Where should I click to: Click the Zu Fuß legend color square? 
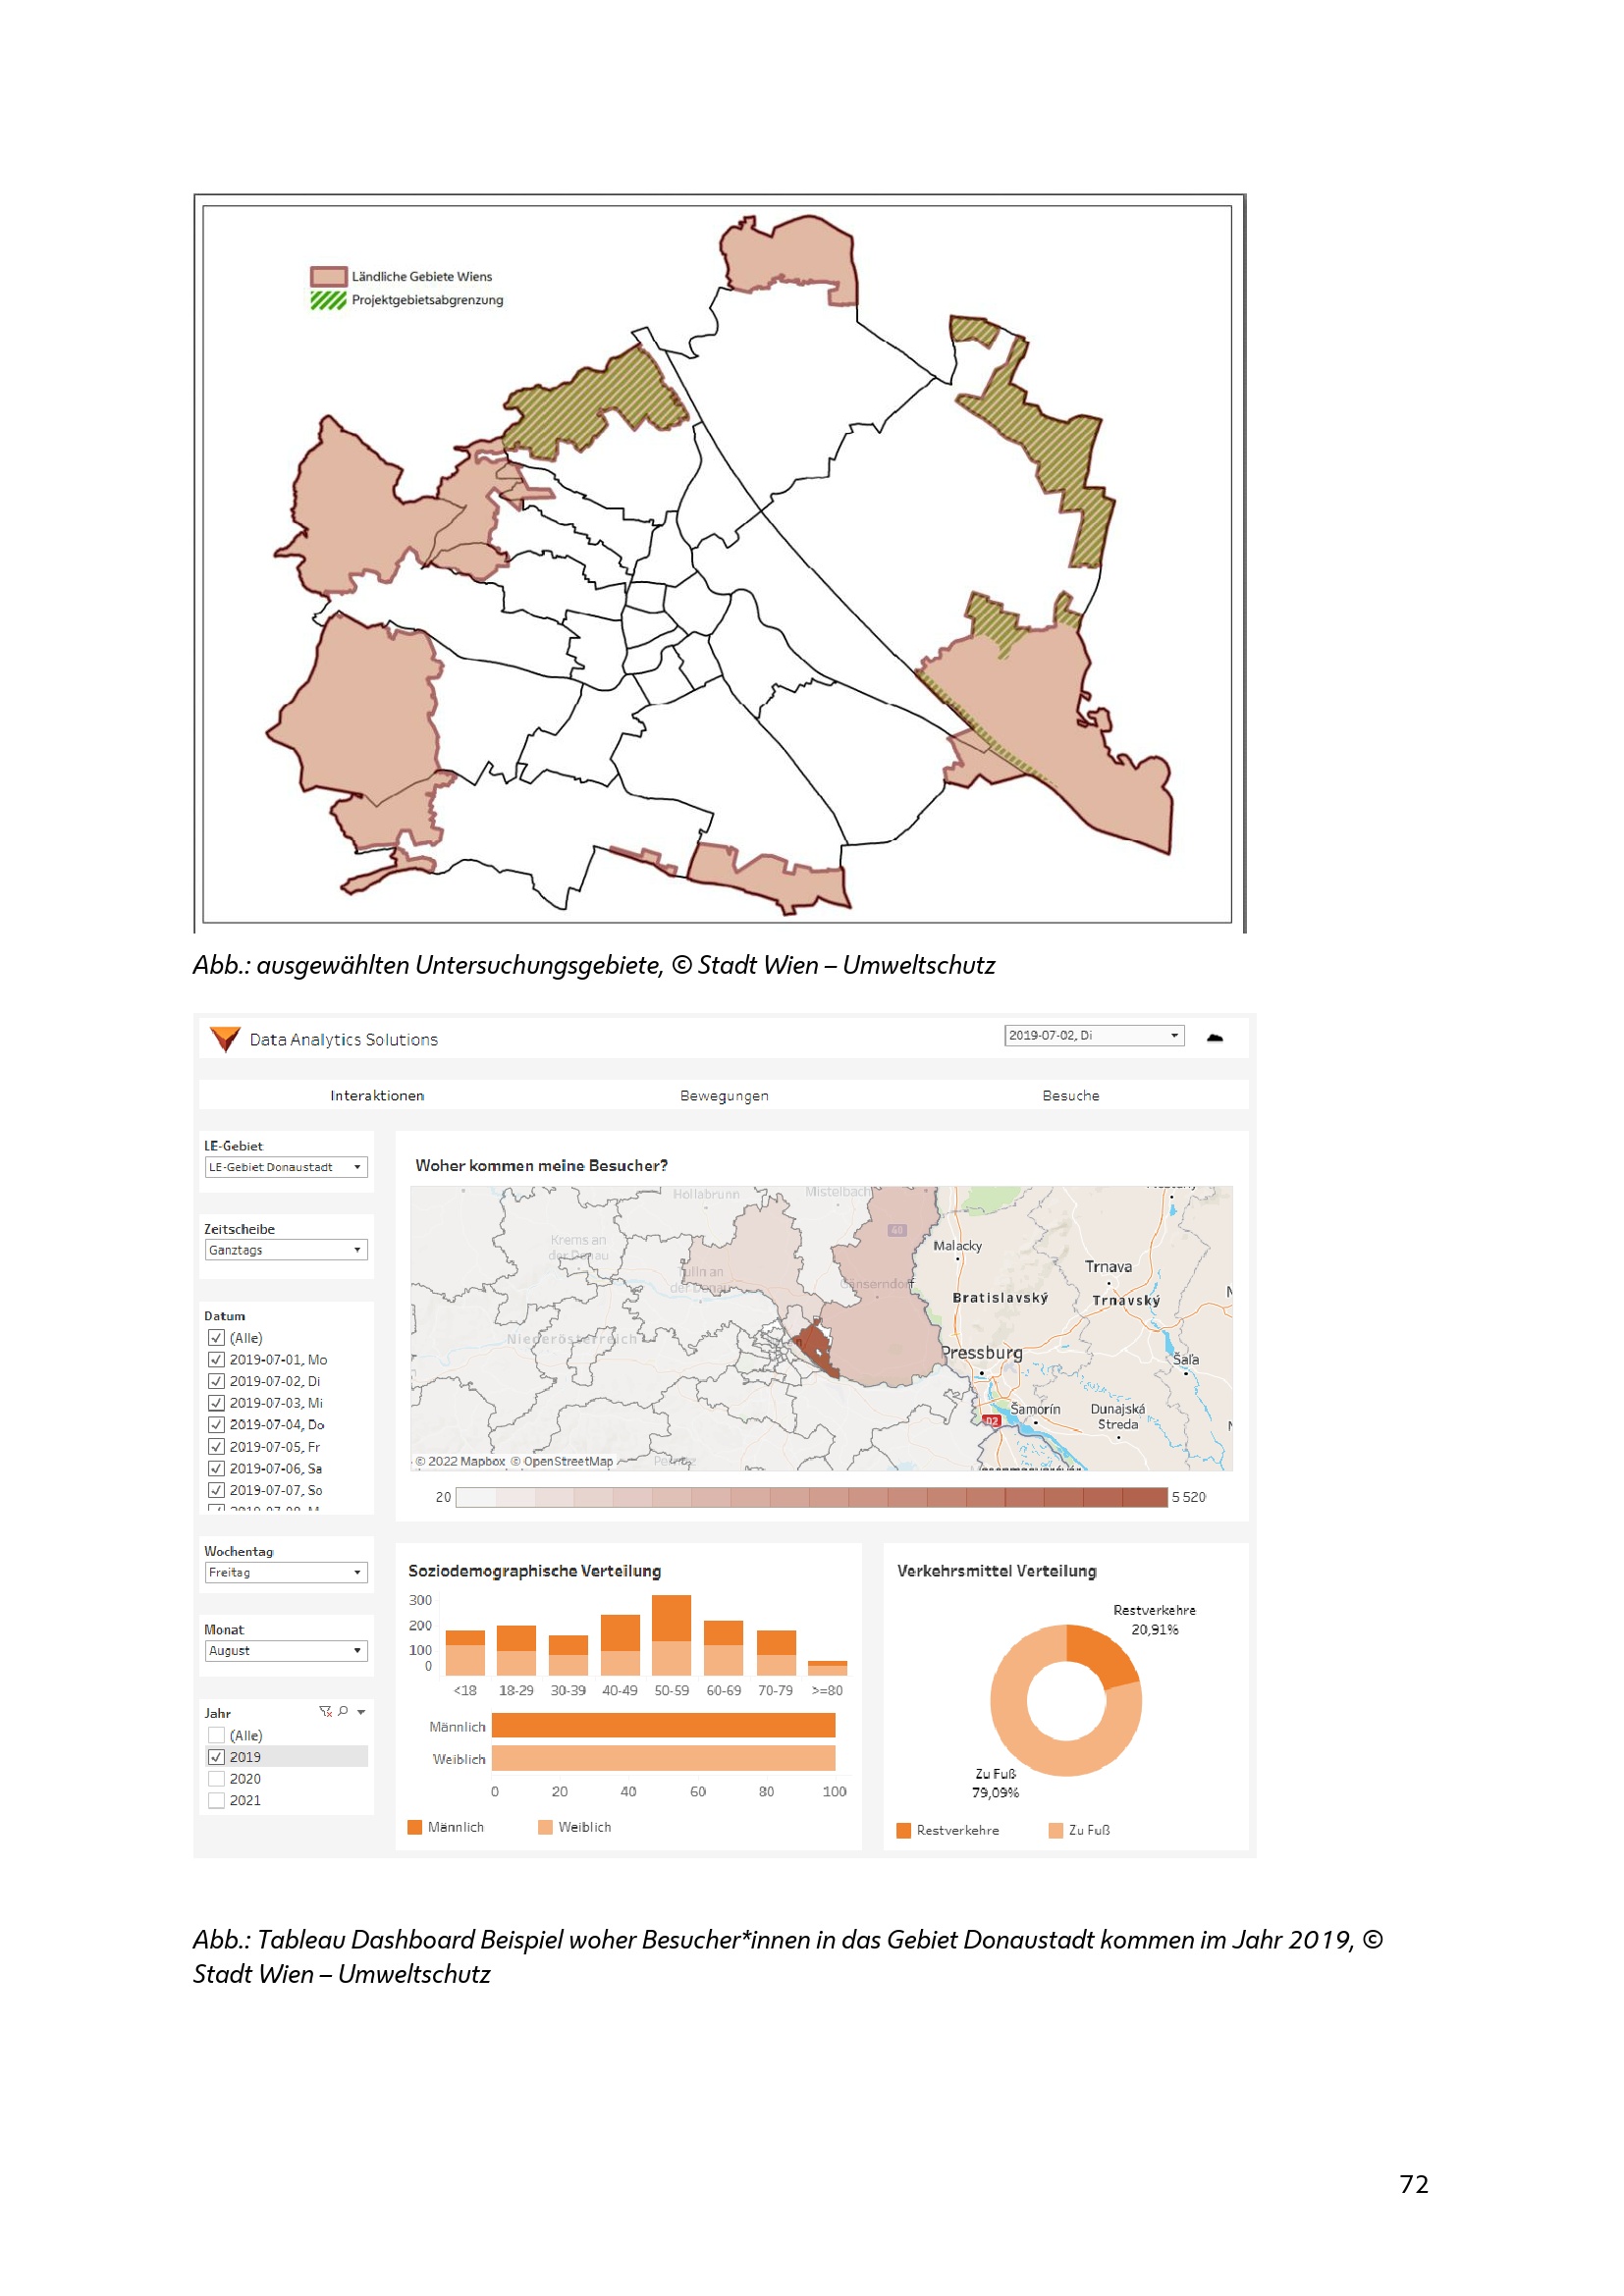pyautogui.click(x=1055, y=1830)
